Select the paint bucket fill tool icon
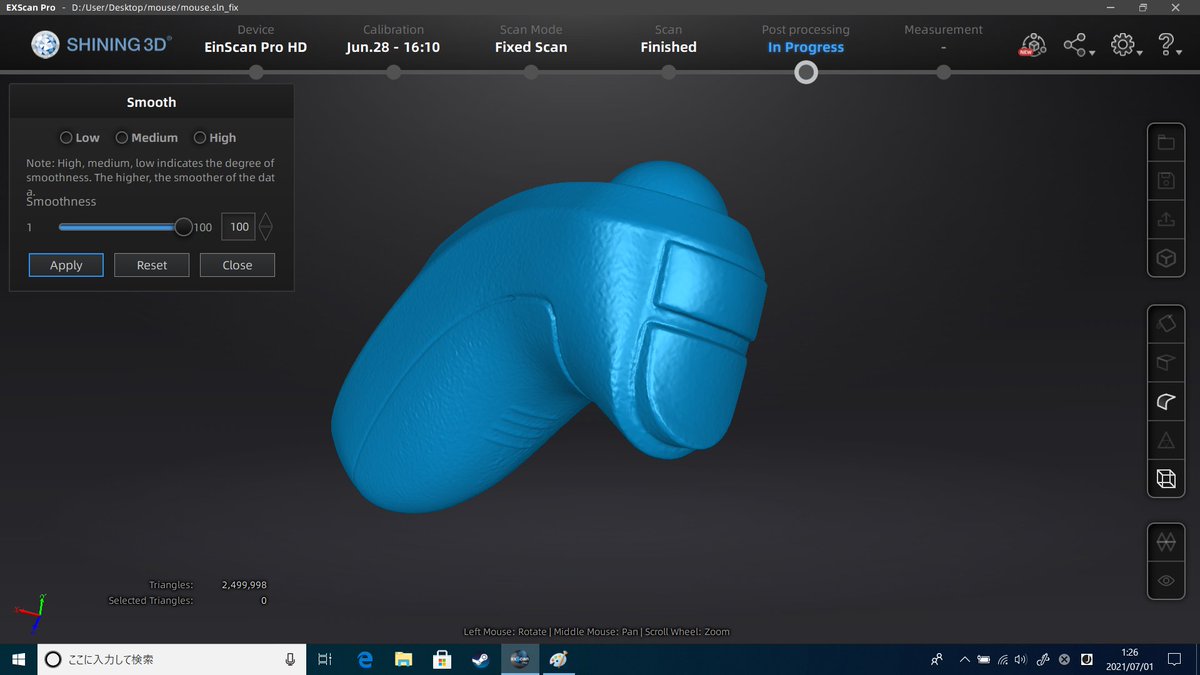 1165,324
